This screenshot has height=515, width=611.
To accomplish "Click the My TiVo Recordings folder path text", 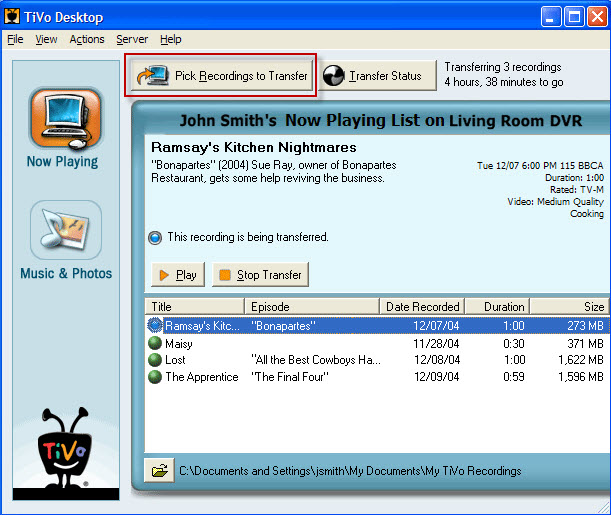I will [x=350, y=471].
